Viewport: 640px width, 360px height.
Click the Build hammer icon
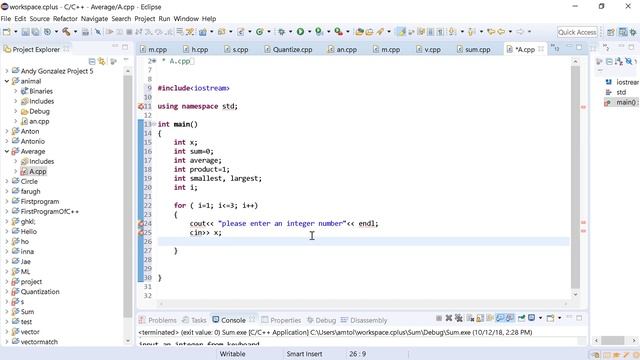coord(66,31)
